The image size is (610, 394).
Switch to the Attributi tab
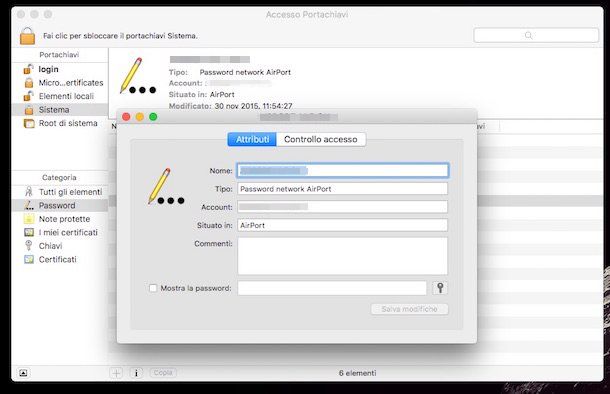coord(252,139)
